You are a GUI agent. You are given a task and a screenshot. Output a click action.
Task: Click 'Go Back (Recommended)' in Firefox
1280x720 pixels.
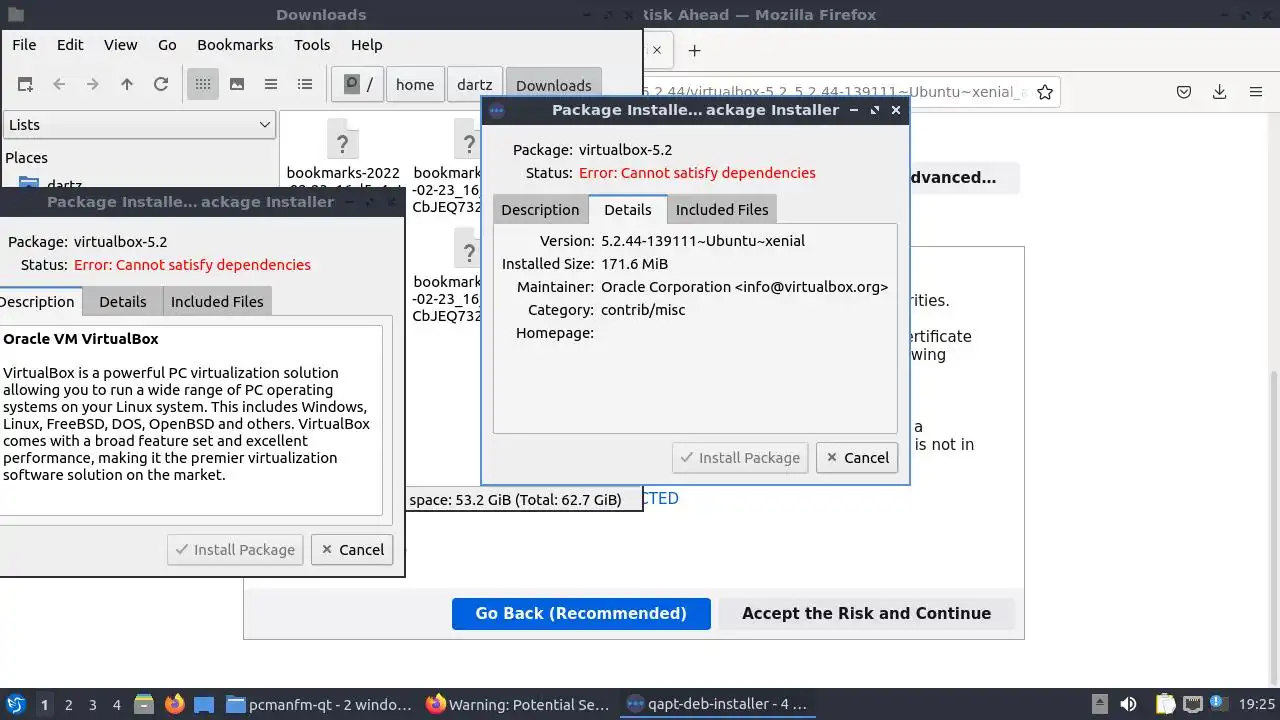[581, 614]
